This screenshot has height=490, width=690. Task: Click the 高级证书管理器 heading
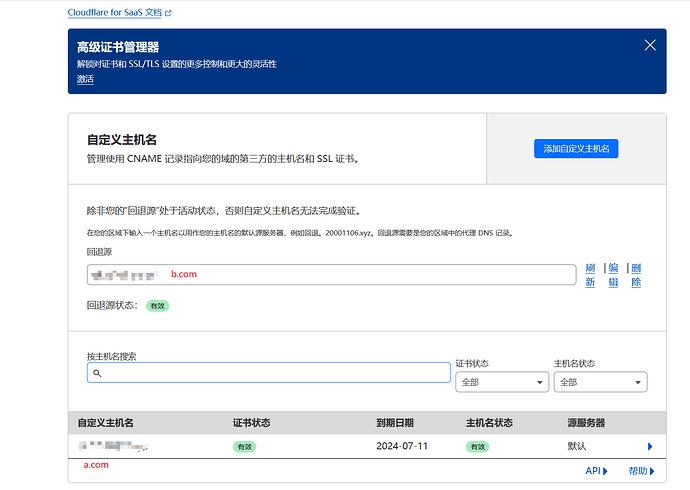pos(118,47)
